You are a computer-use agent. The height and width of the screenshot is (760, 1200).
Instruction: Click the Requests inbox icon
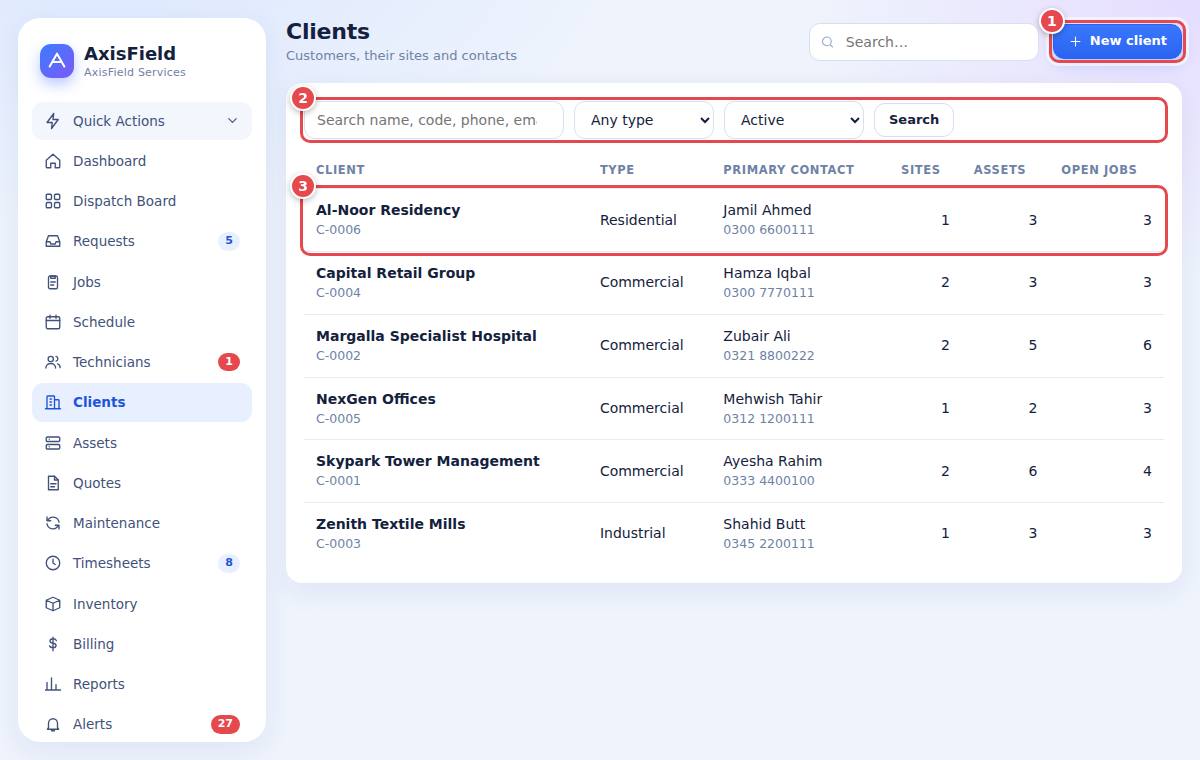coord(53,241)
